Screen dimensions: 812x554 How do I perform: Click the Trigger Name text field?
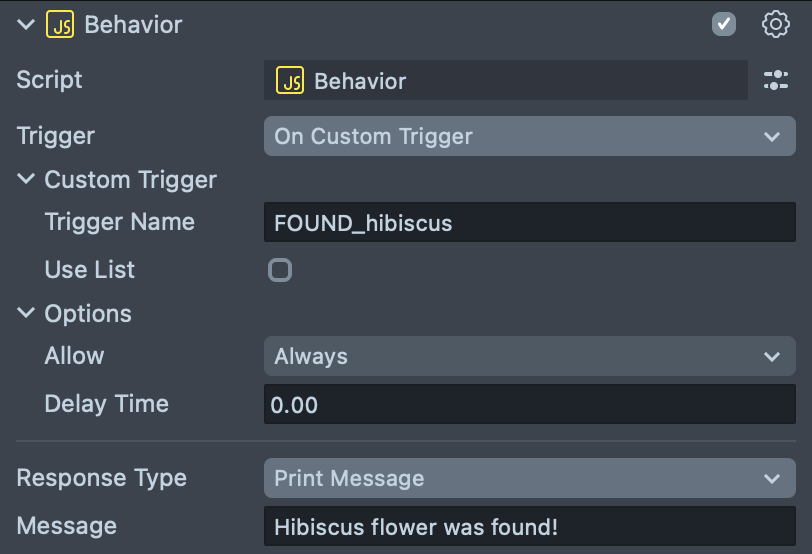[529, 222]
